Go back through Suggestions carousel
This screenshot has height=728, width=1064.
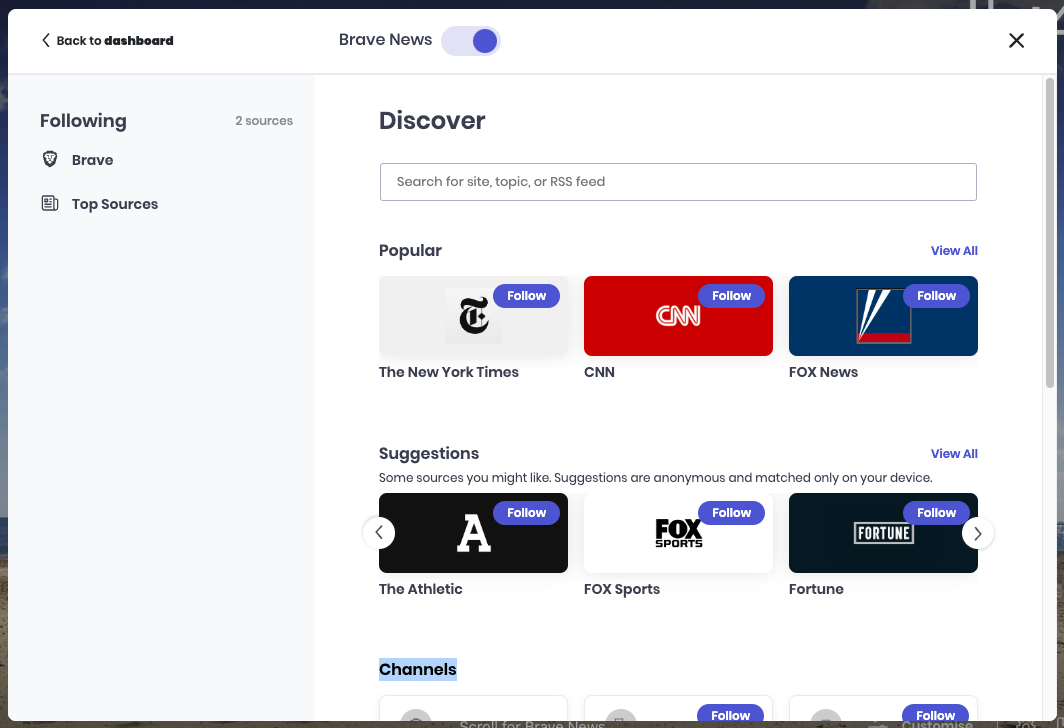379,533
